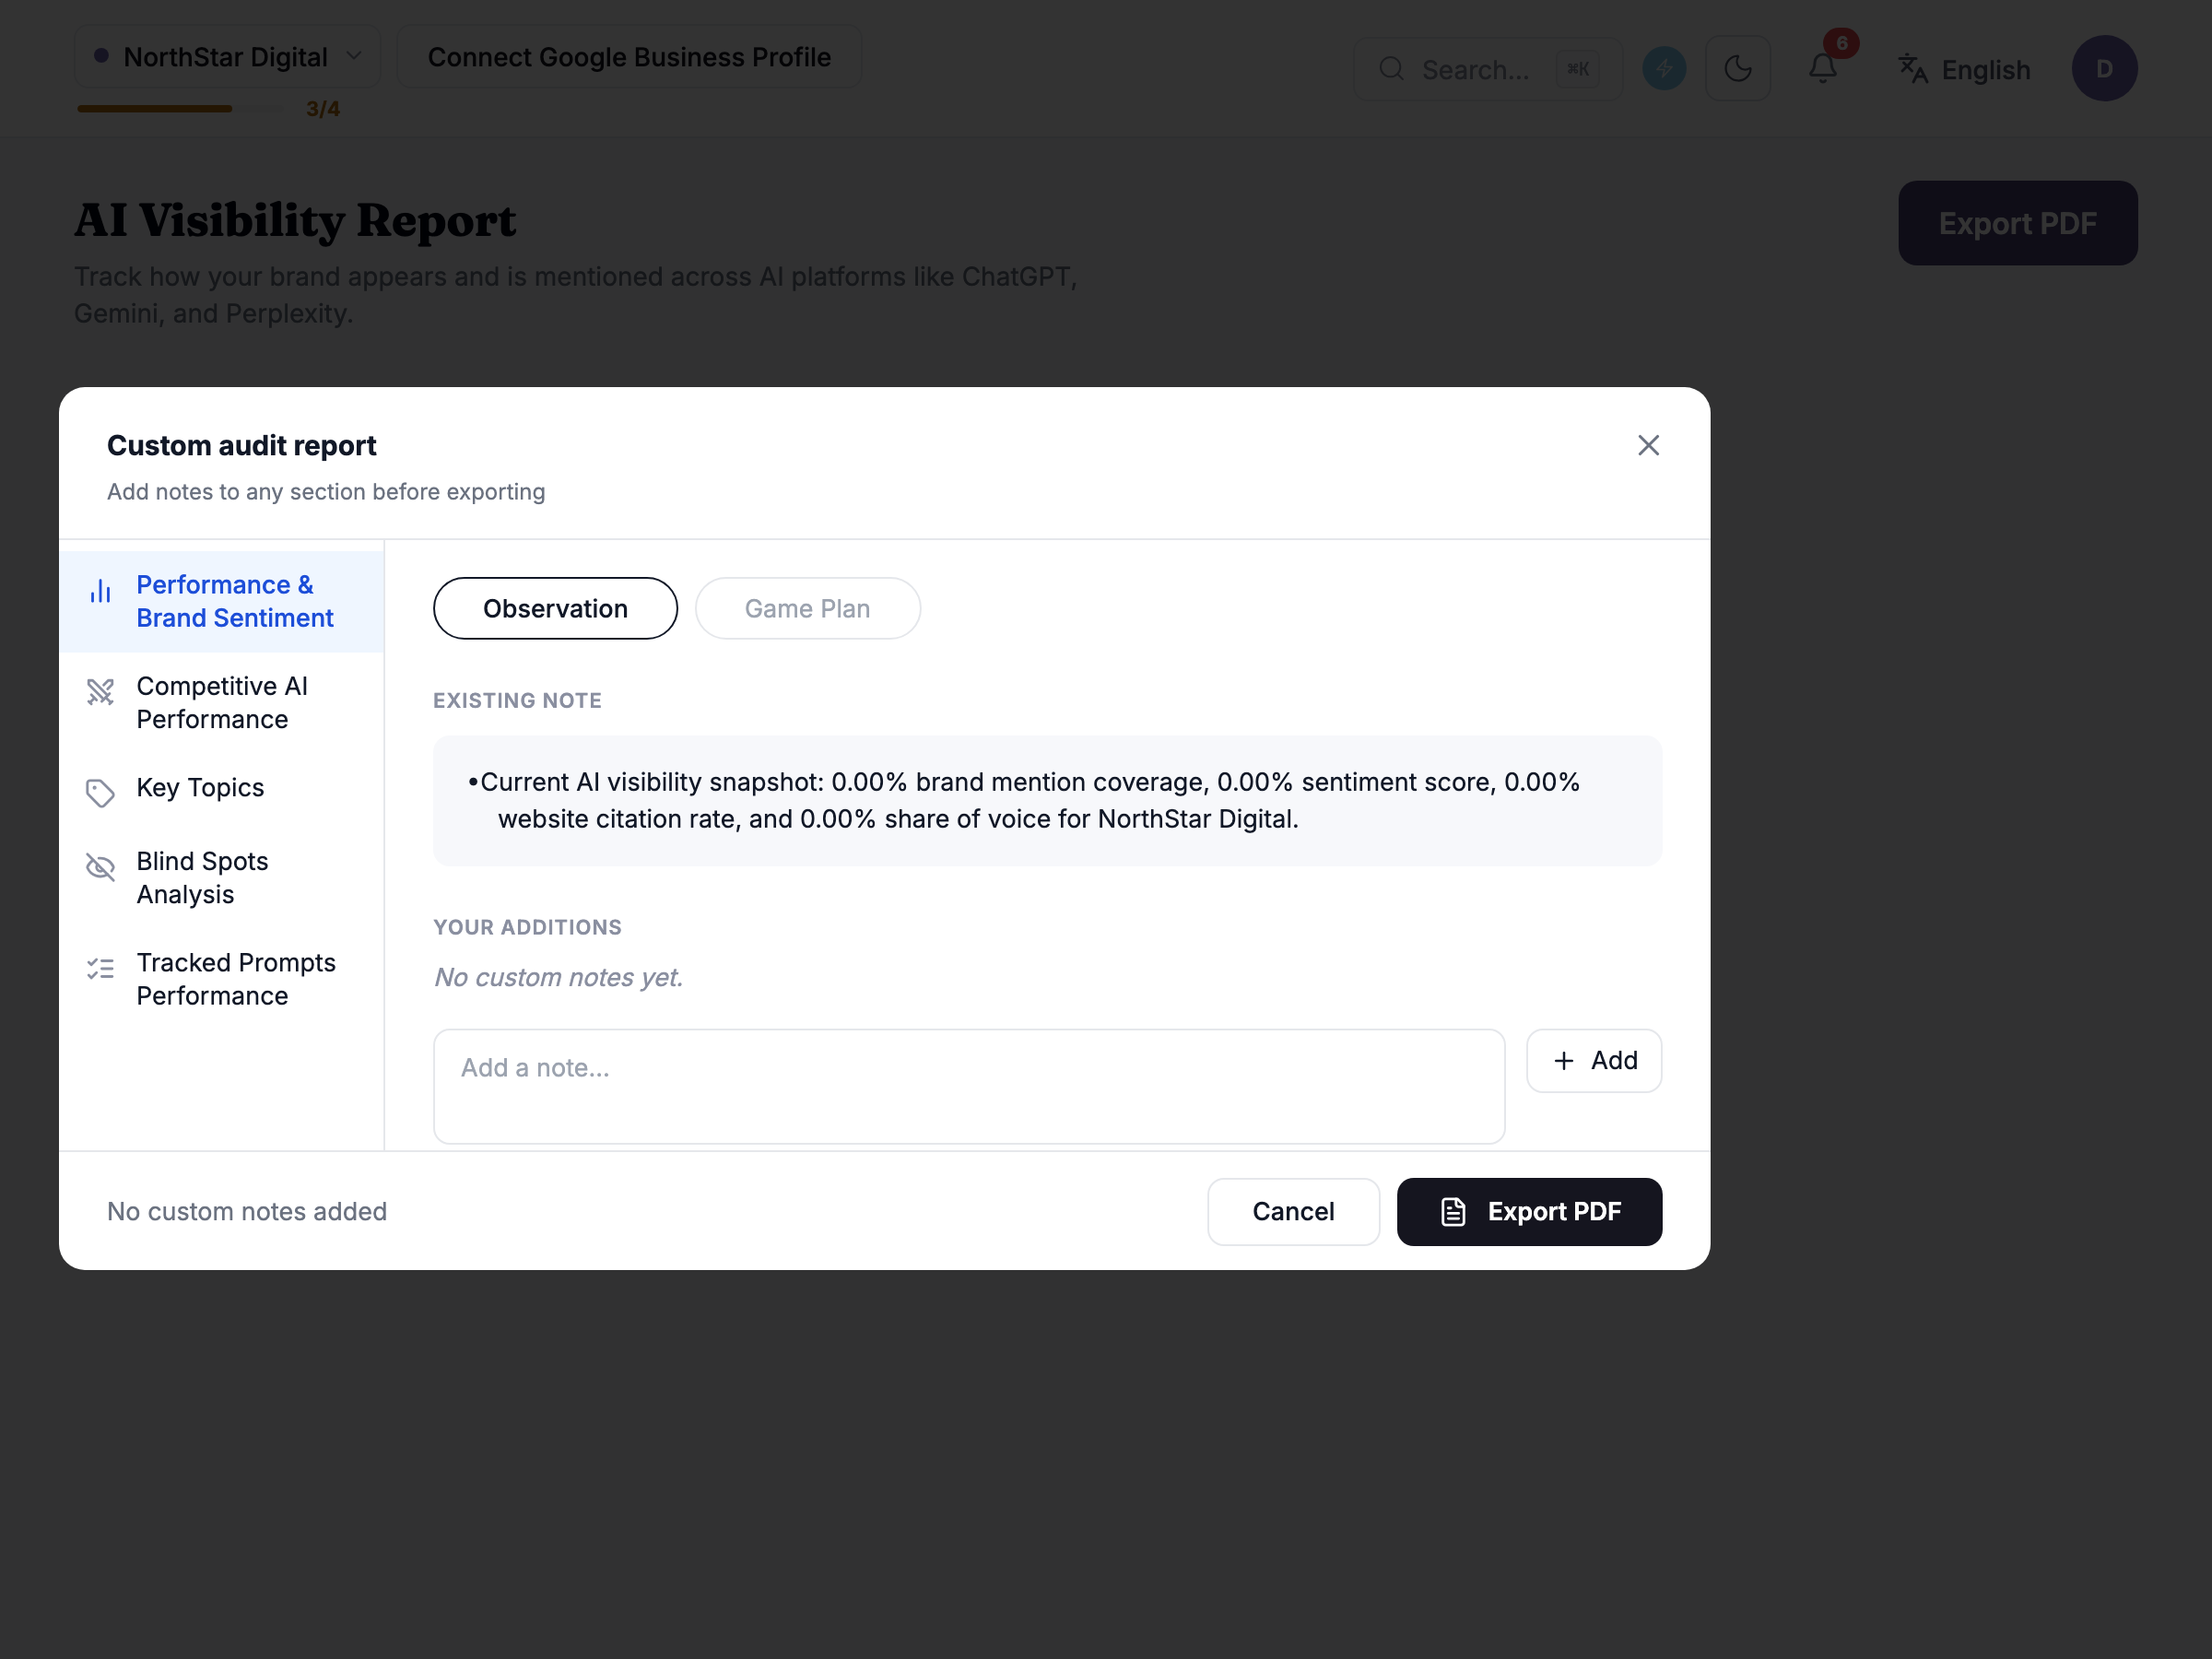Screen dimensions: 2212x1659
Task: Change language from English
Action: pos(1964,69)
